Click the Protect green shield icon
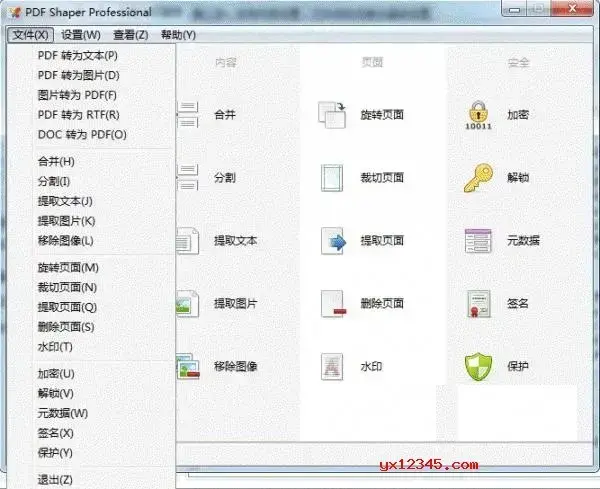 [x=478, y=367]
